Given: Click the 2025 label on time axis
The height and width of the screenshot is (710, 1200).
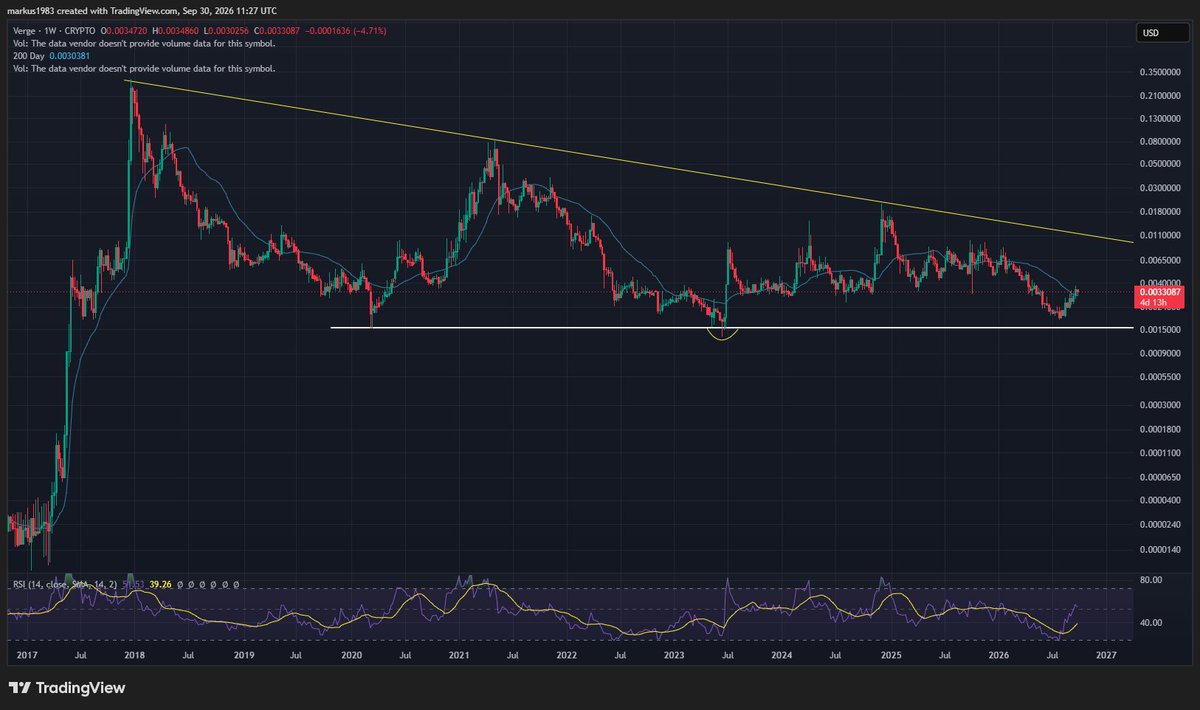Looking at the screenshot, I should click(891, 657).
